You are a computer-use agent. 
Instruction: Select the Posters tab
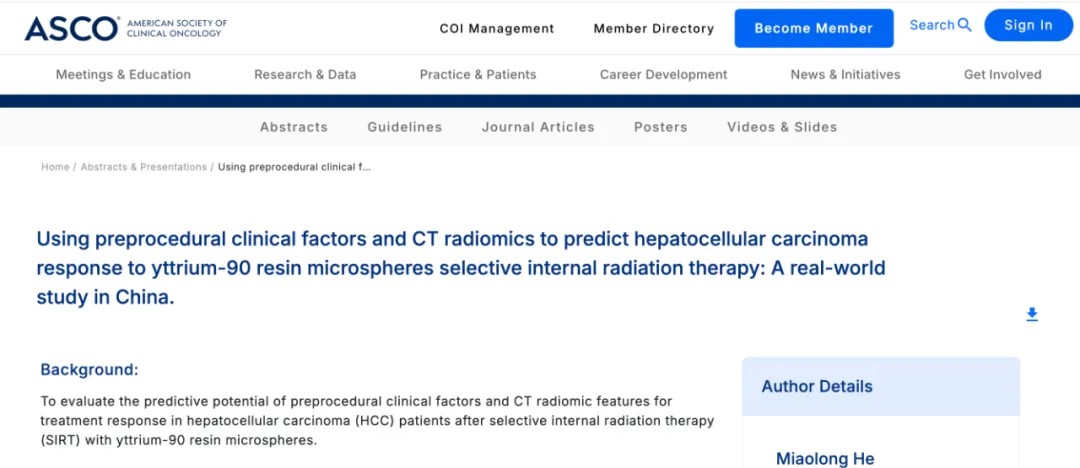661,127
